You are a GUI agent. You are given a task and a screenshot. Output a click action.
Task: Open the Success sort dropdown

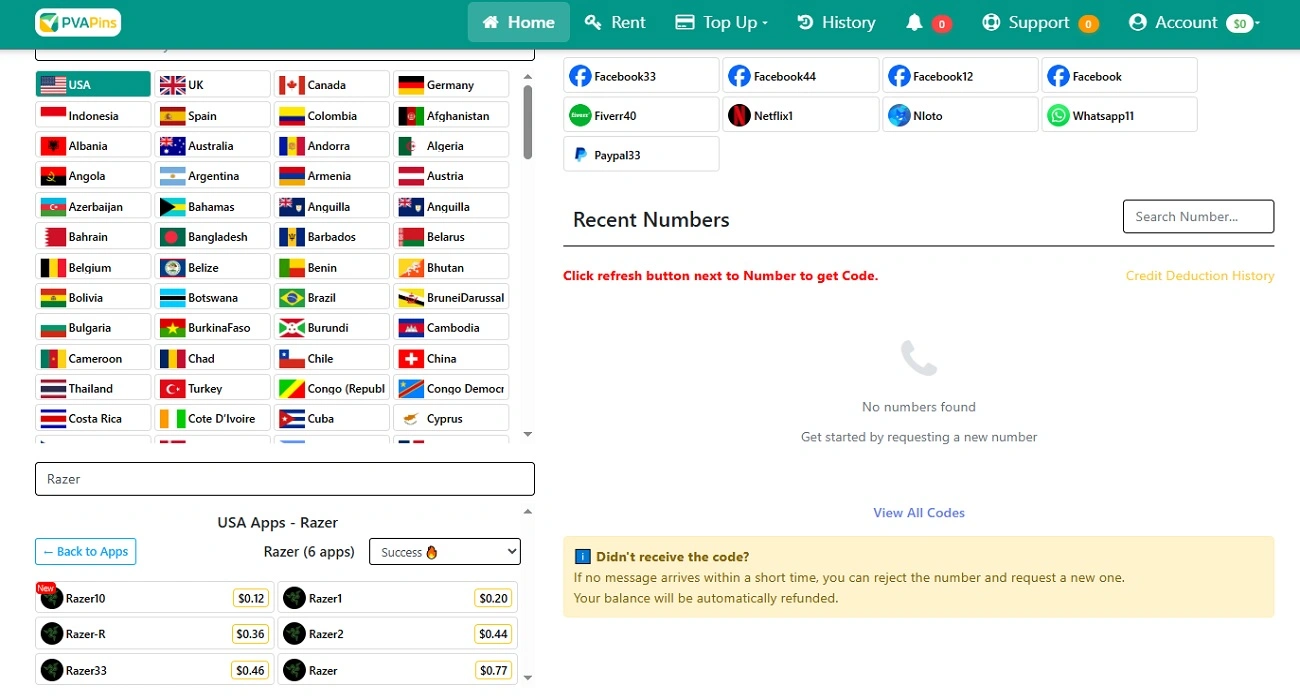[x=445, y=552]
